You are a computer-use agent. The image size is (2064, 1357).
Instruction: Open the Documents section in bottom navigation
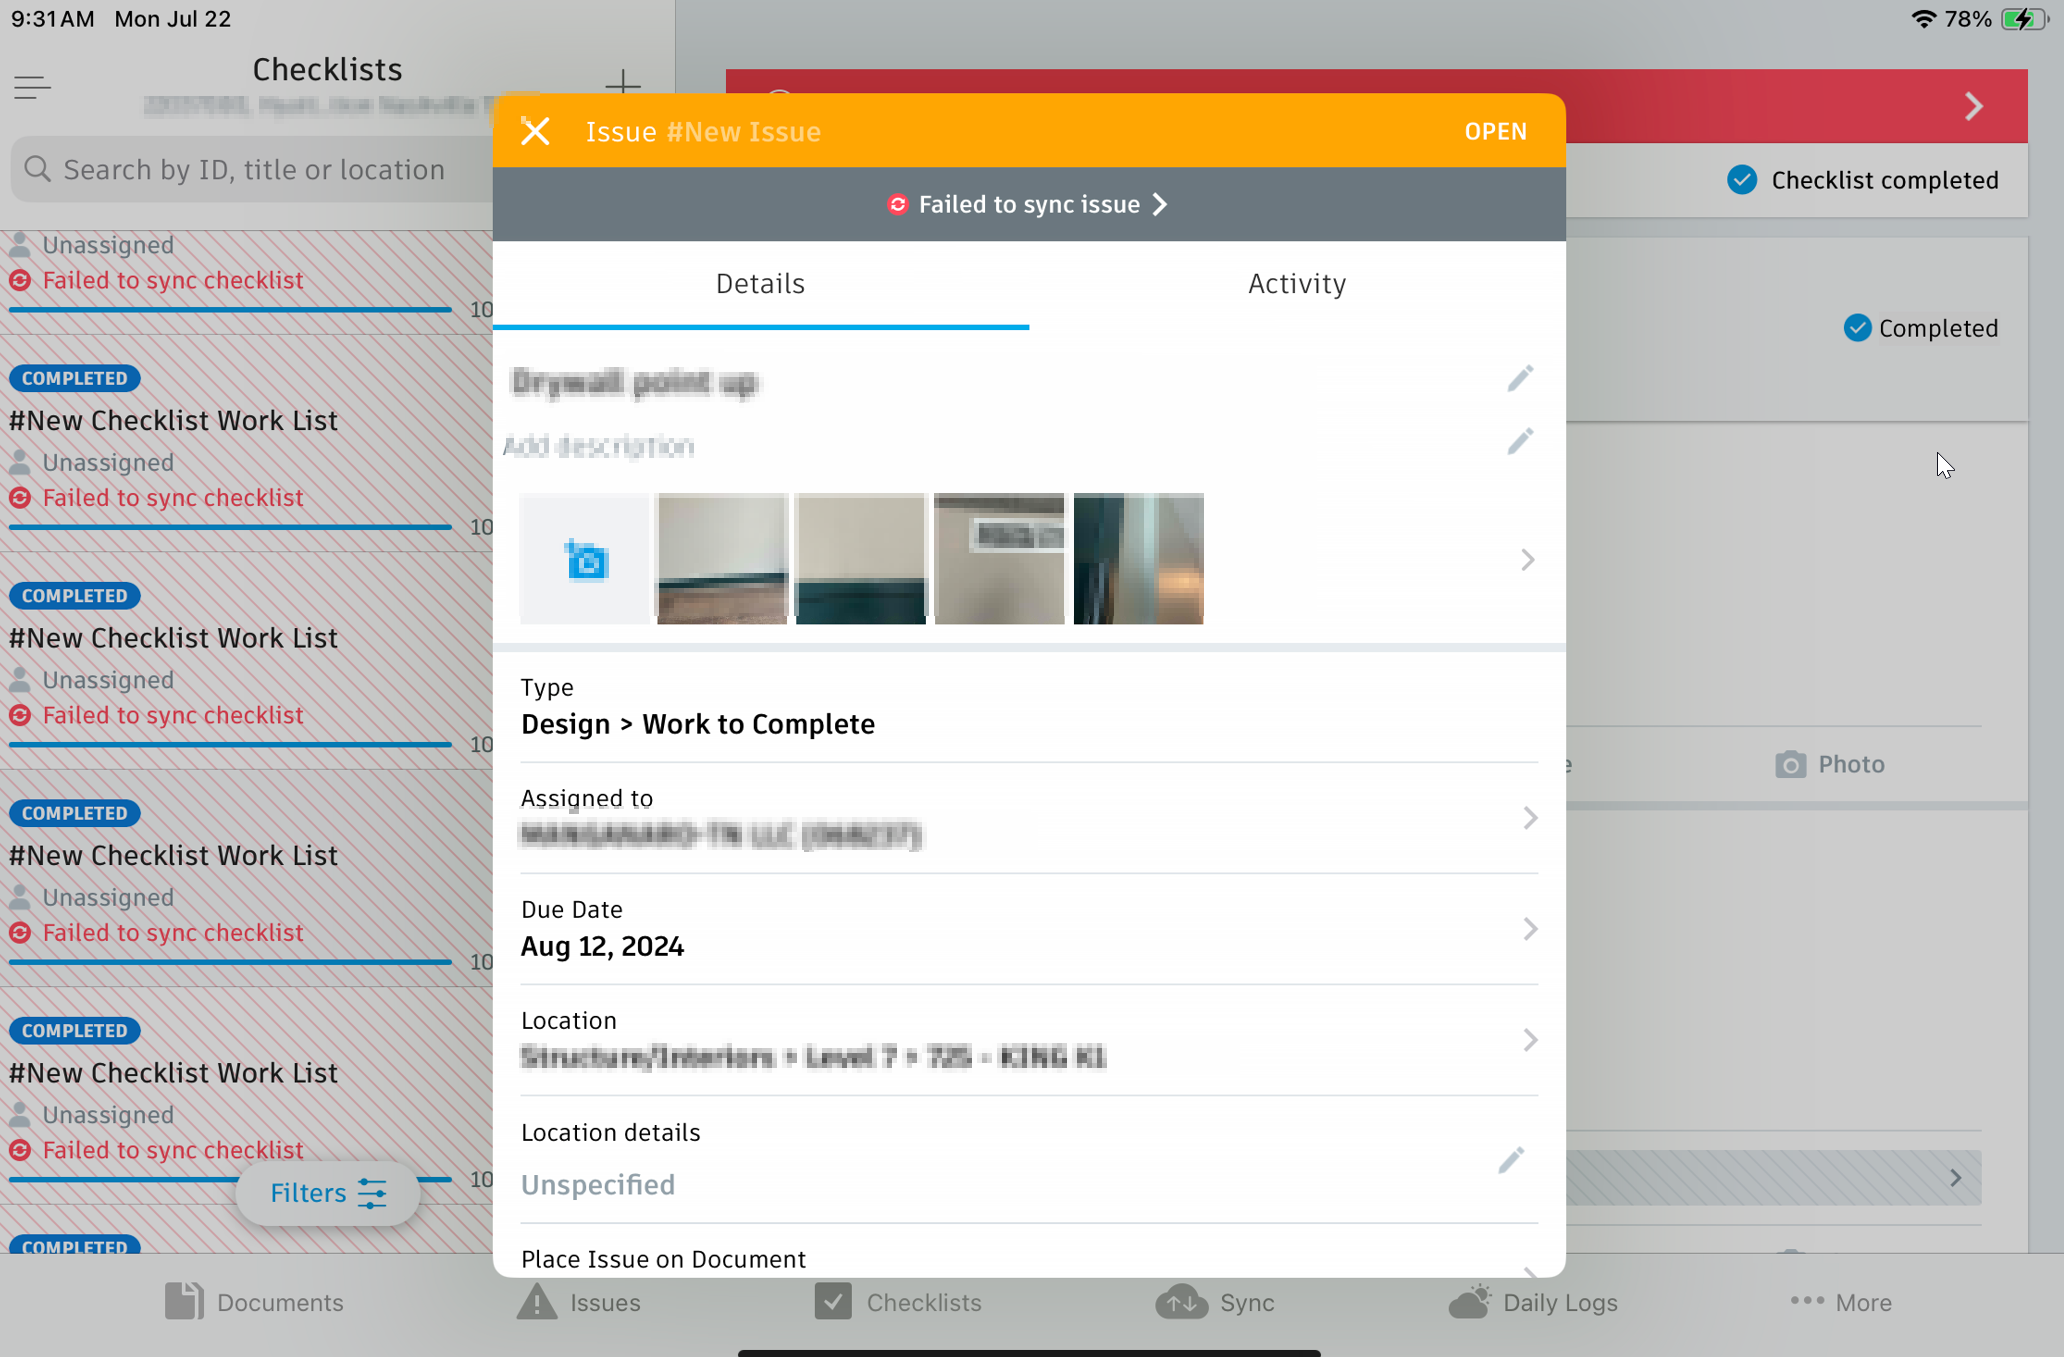[x=253, y=1302]
